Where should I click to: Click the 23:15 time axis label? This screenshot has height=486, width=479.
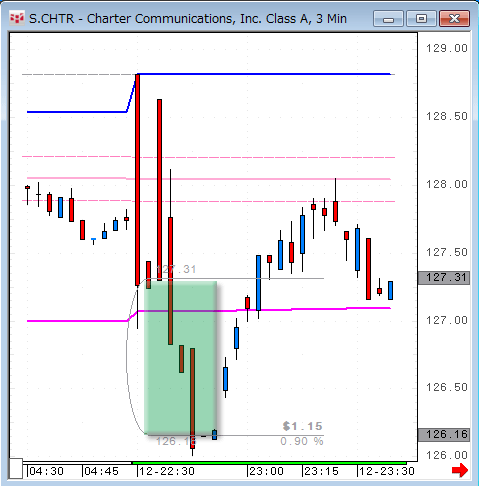pos(321,471)
